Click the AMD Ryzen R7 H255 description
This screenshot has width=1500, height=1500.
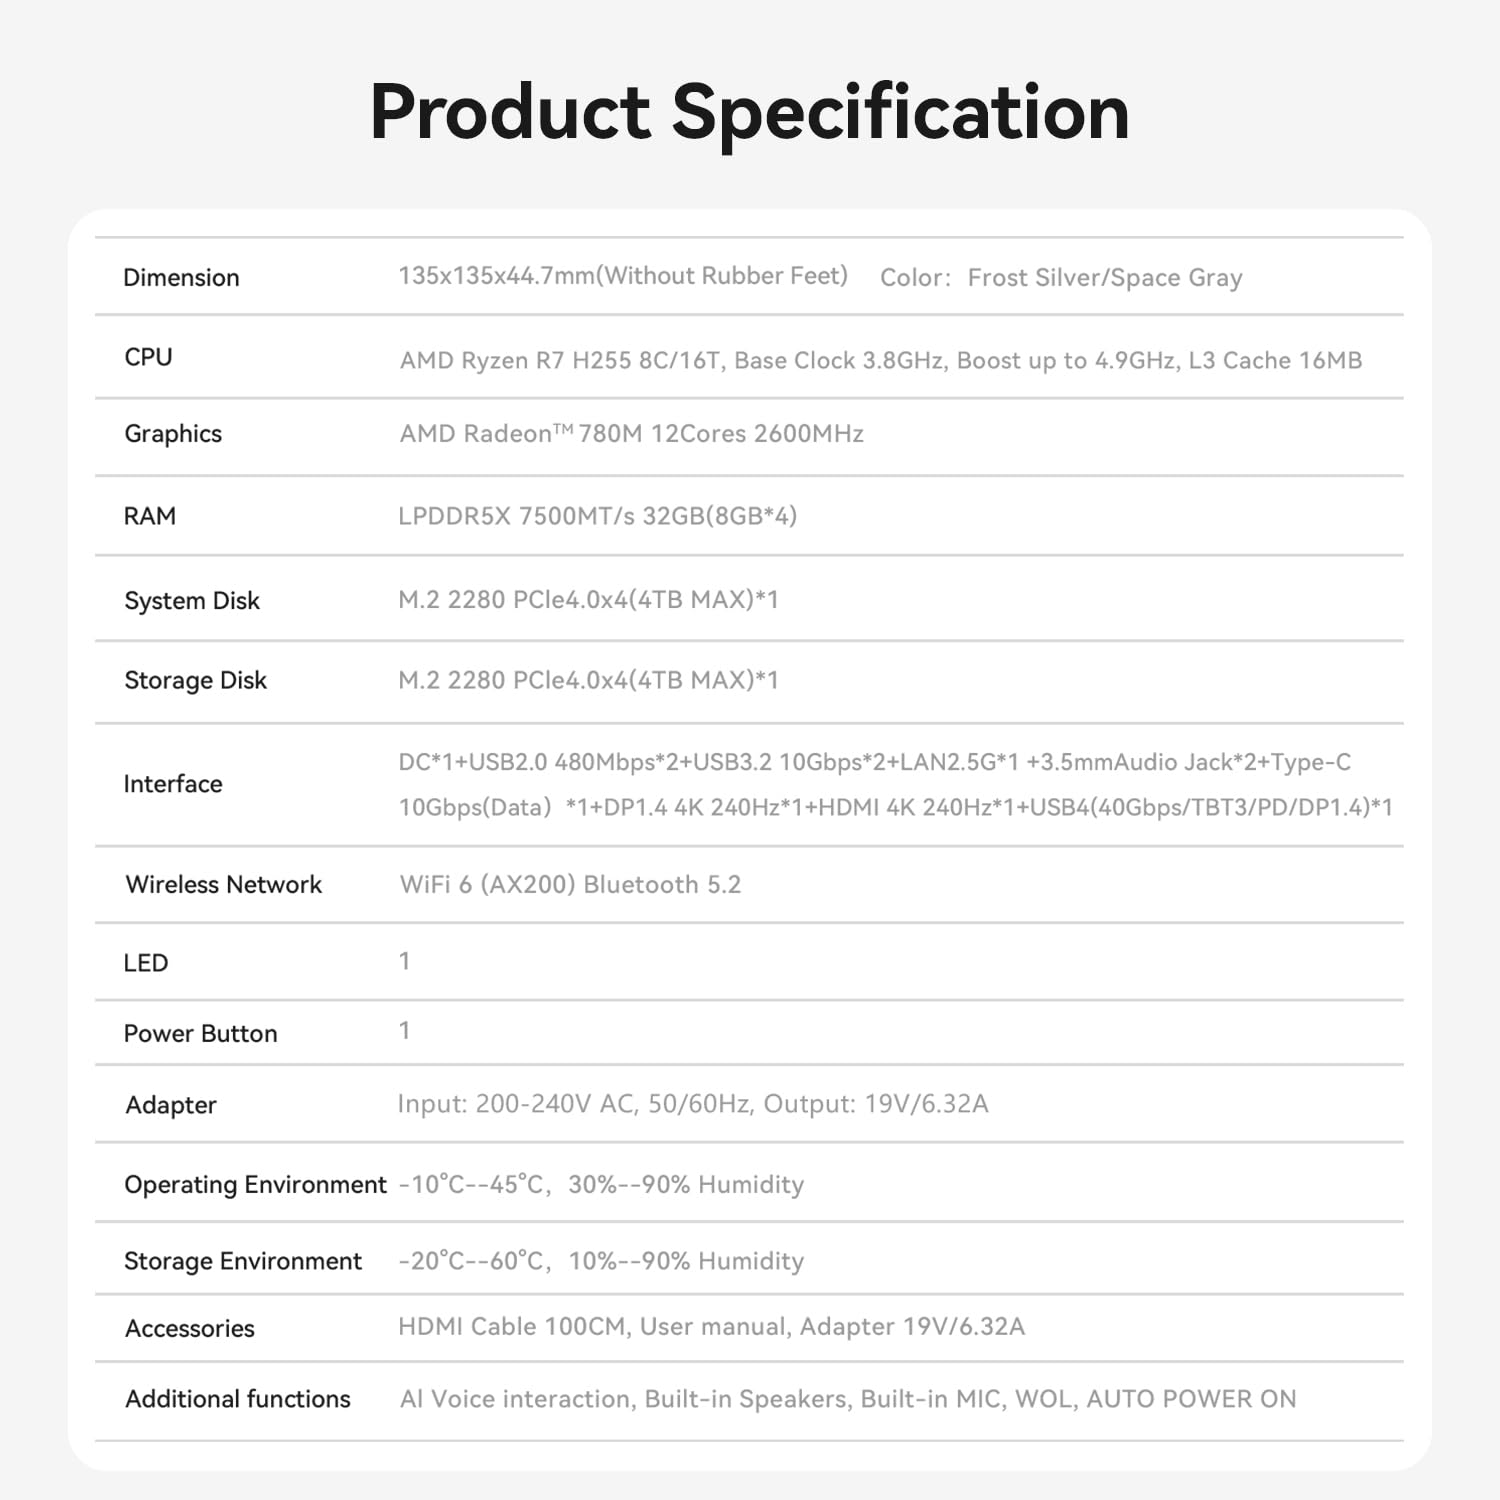(x=880, y=360)
